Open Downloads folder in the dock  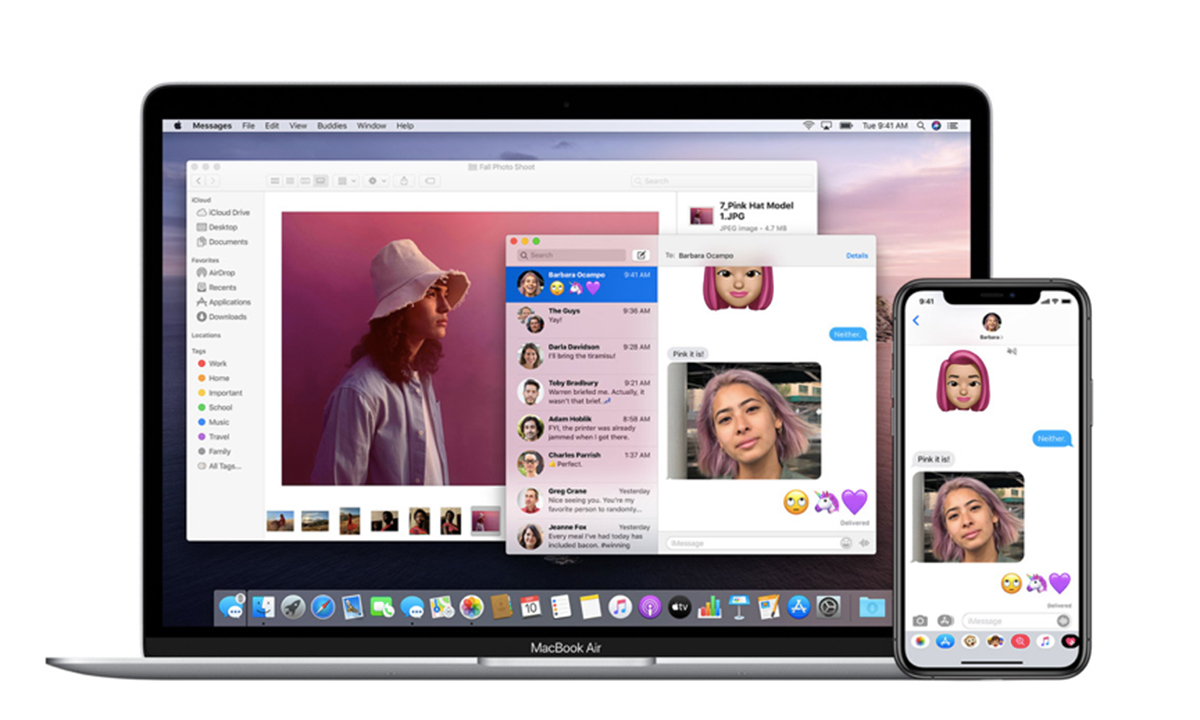click(872, 606)
